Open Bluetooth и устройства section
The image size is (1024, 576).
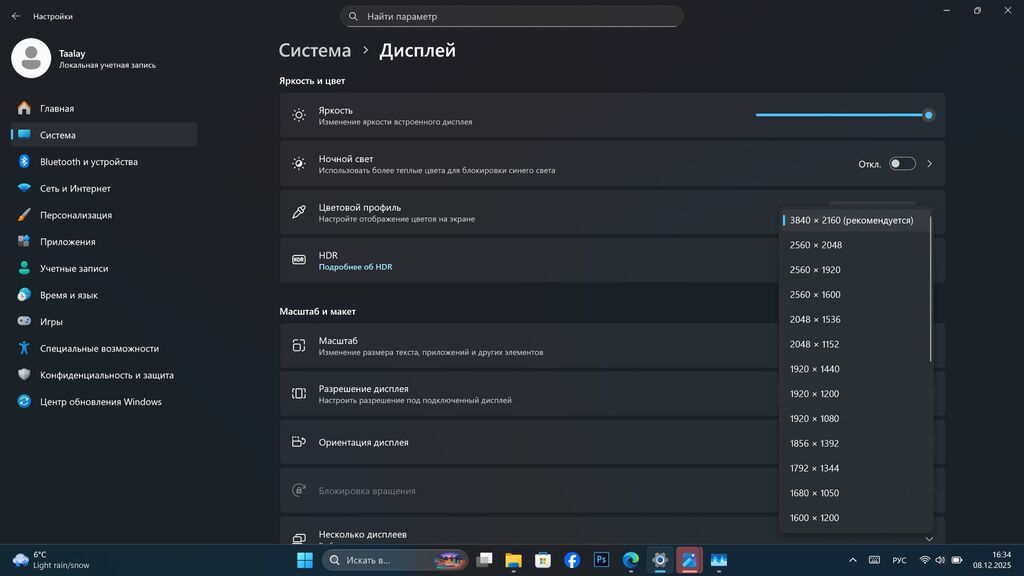pyautogui.click(x=104, y=162)
